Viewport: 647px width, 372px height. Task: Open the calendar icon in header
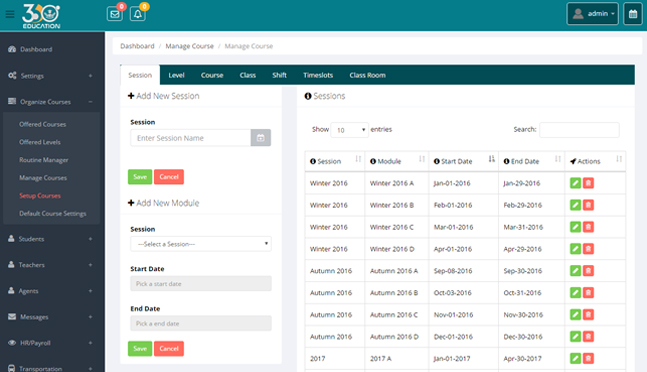pyautogui.click(x=633, y=14)
